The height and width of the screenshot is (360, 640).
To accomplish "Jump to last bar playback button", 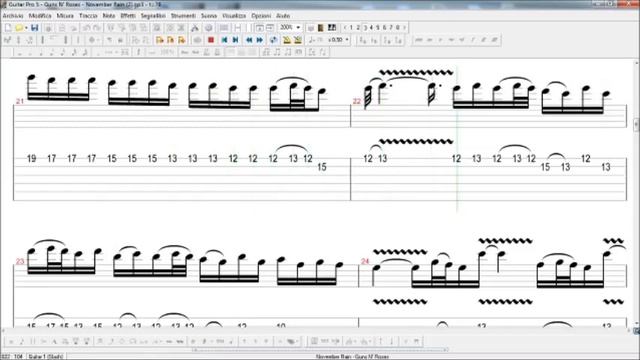I will click(x=236, y=40).
